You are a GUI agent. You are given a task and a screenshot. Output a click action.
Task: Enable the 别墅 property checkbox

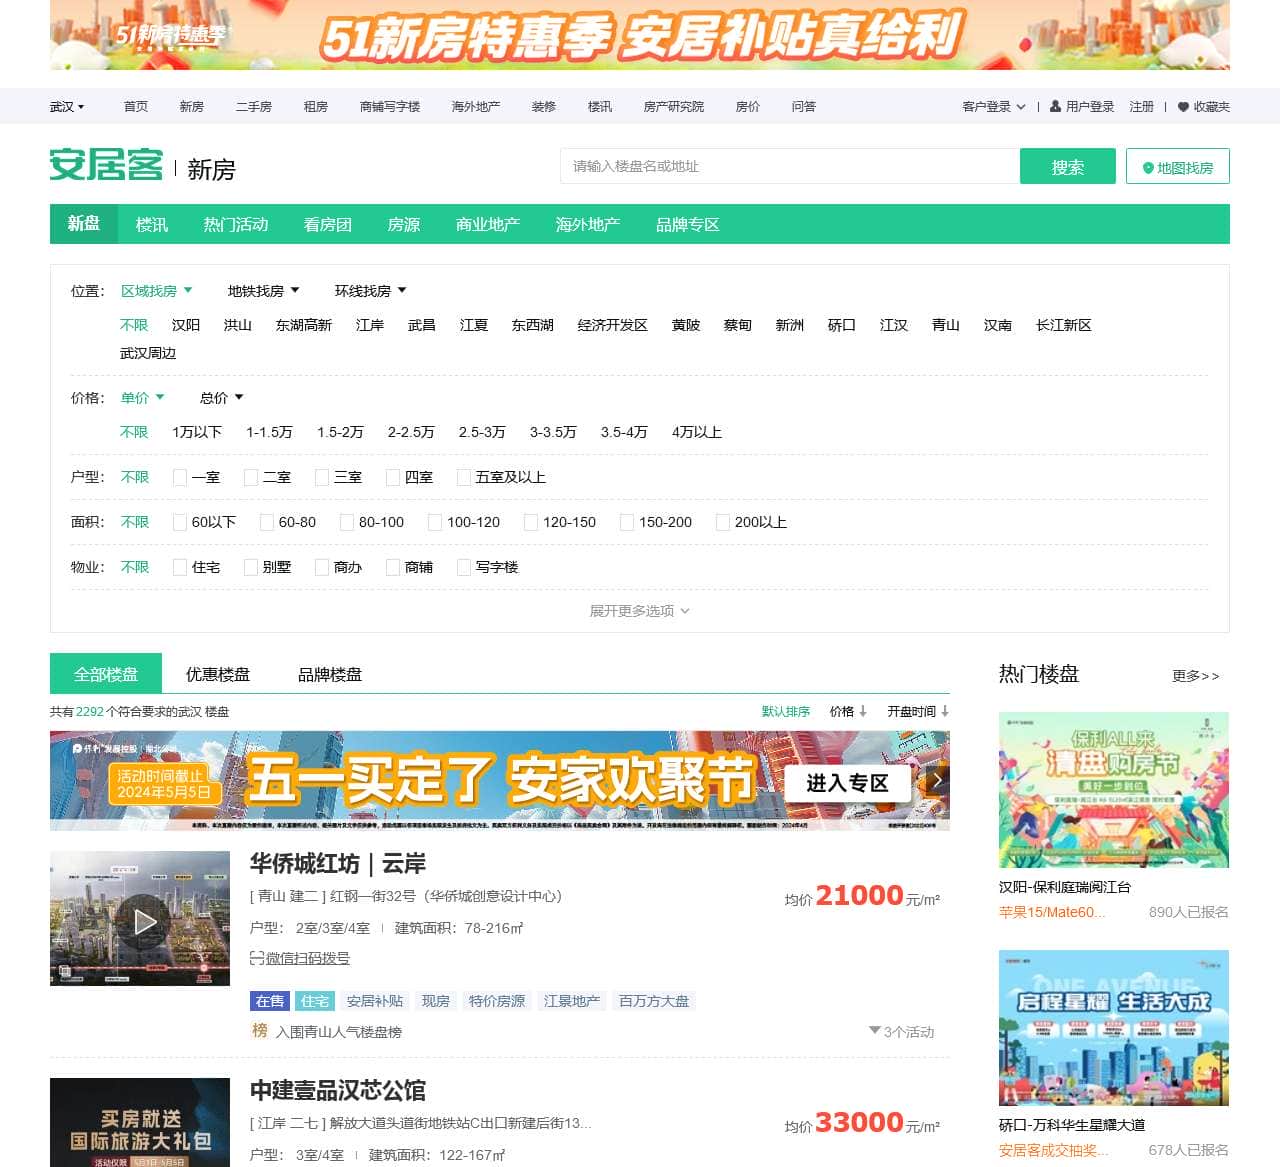click(251, 567)
